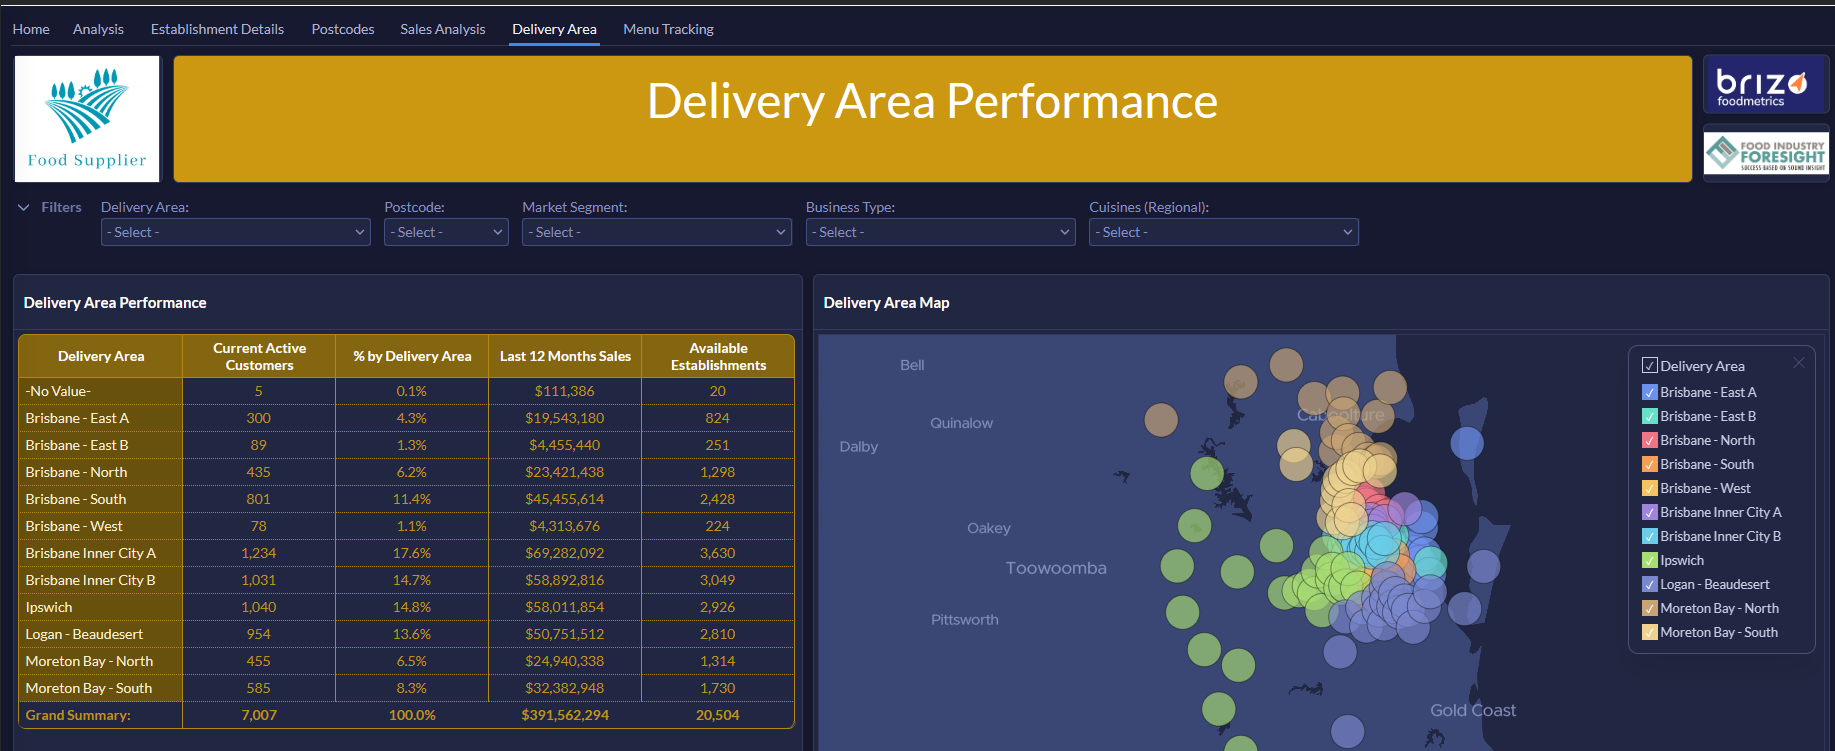The image size is (1835, 751).
Task: Switch to the Sales Analysis tab
Action: tap(443, 29)
